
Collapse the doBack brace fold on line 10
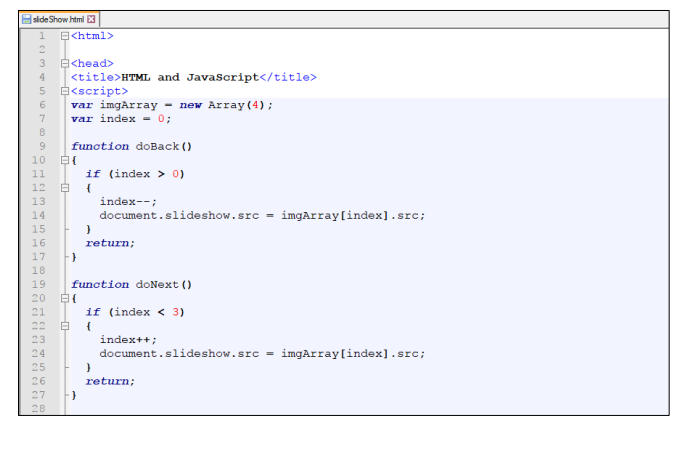65,160
